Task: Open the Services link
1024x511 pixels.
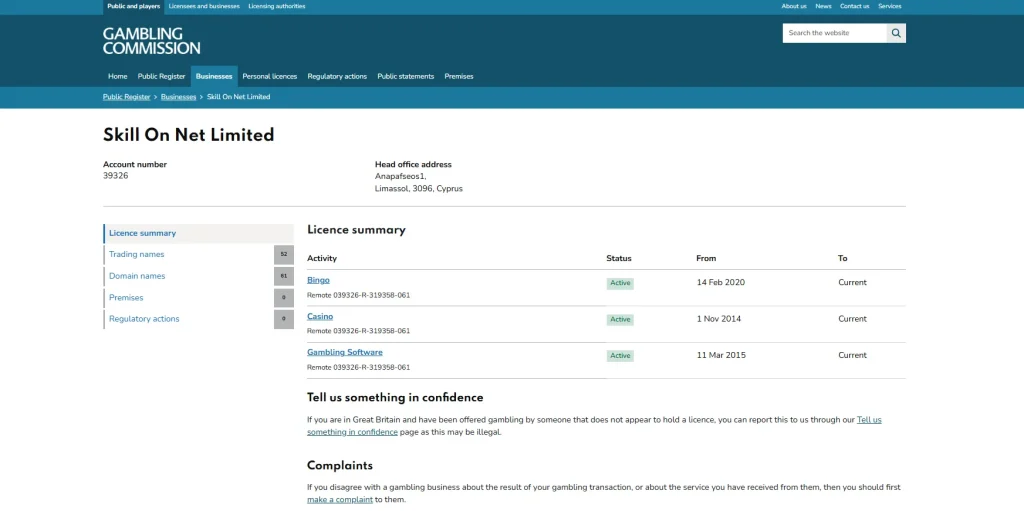Action: [889, 7]
